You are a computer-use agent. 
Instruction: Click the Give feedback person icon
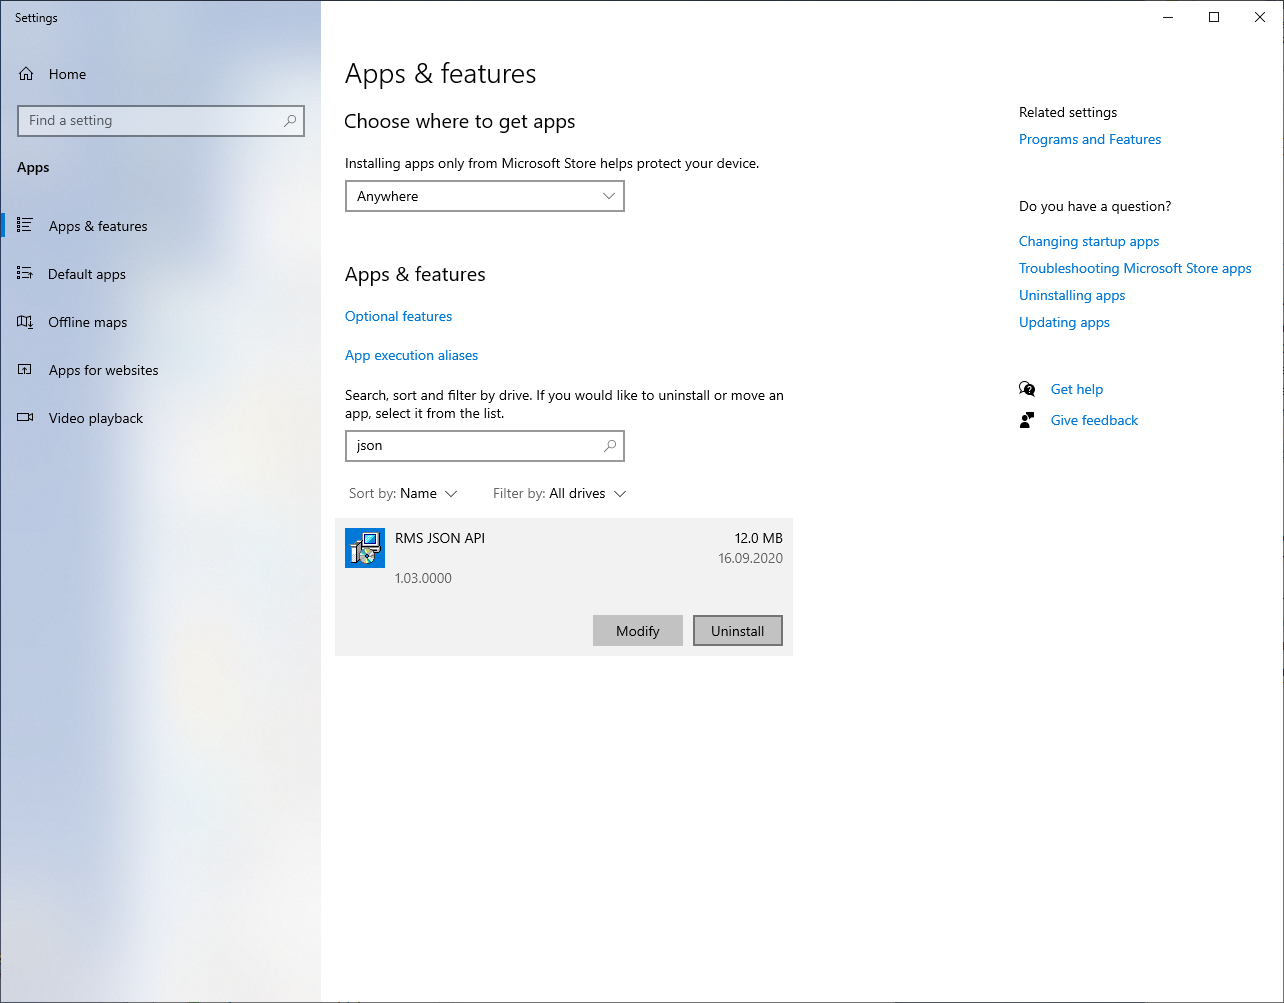tap(1027, 420)
